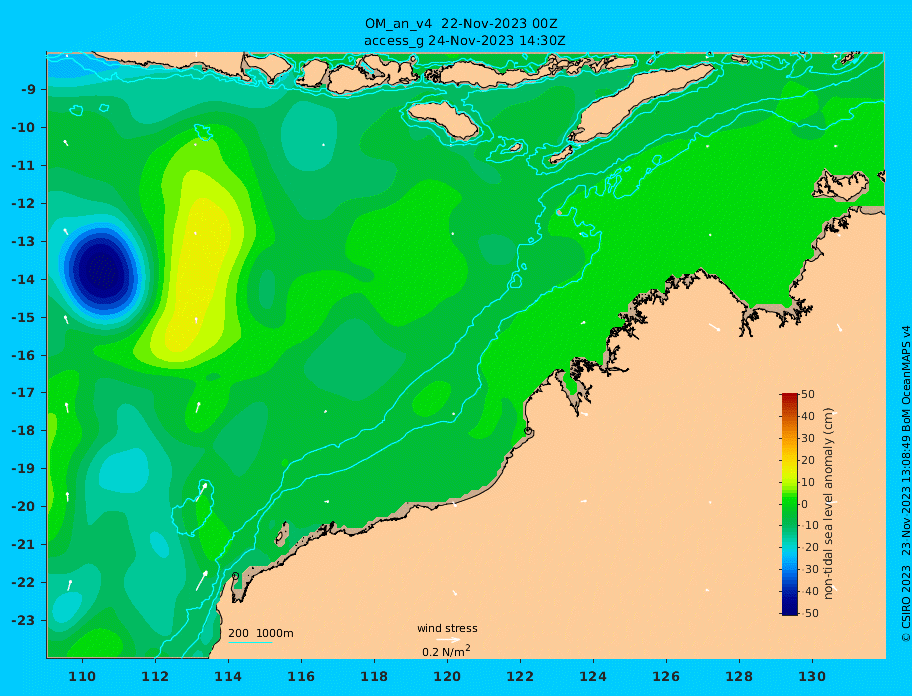Viewport: 912px width, 696px height.
Task: Click the '0.2 N/m2' scale value
Action: click(x=446, y=651)
